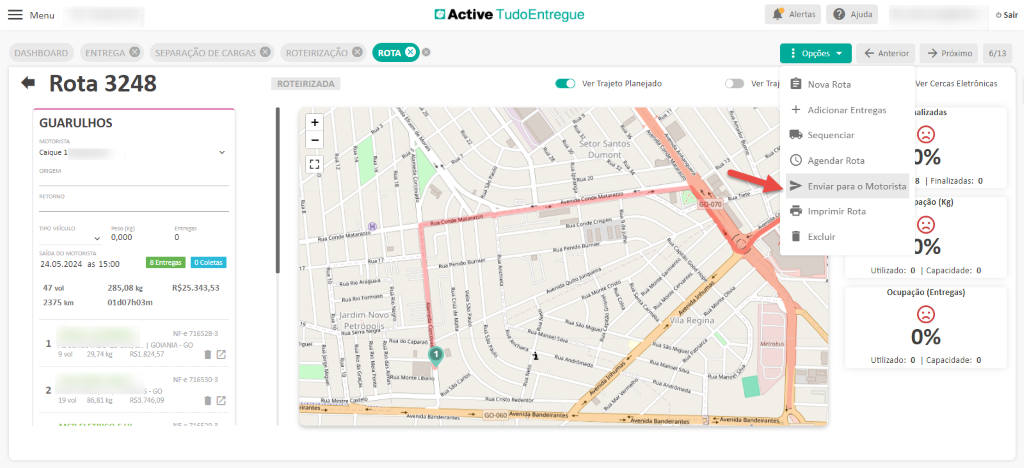Click Sair to log out

pos(1006,14)
